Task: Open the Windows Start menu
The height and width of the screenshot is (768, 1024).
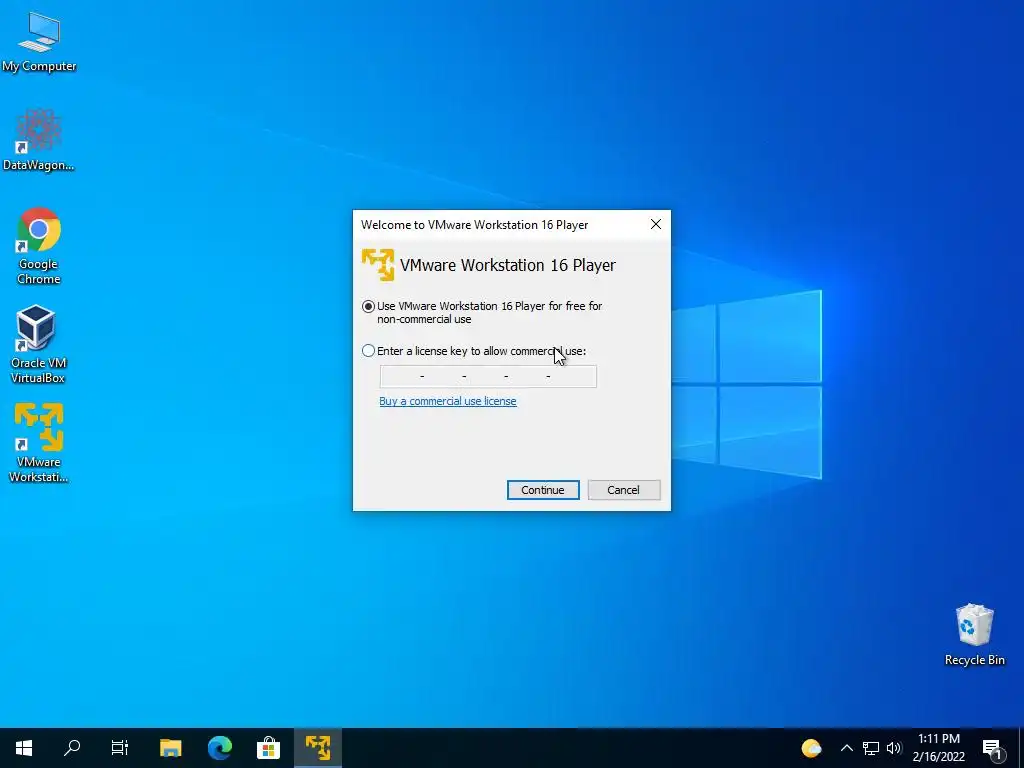Action: click(24, 748)
